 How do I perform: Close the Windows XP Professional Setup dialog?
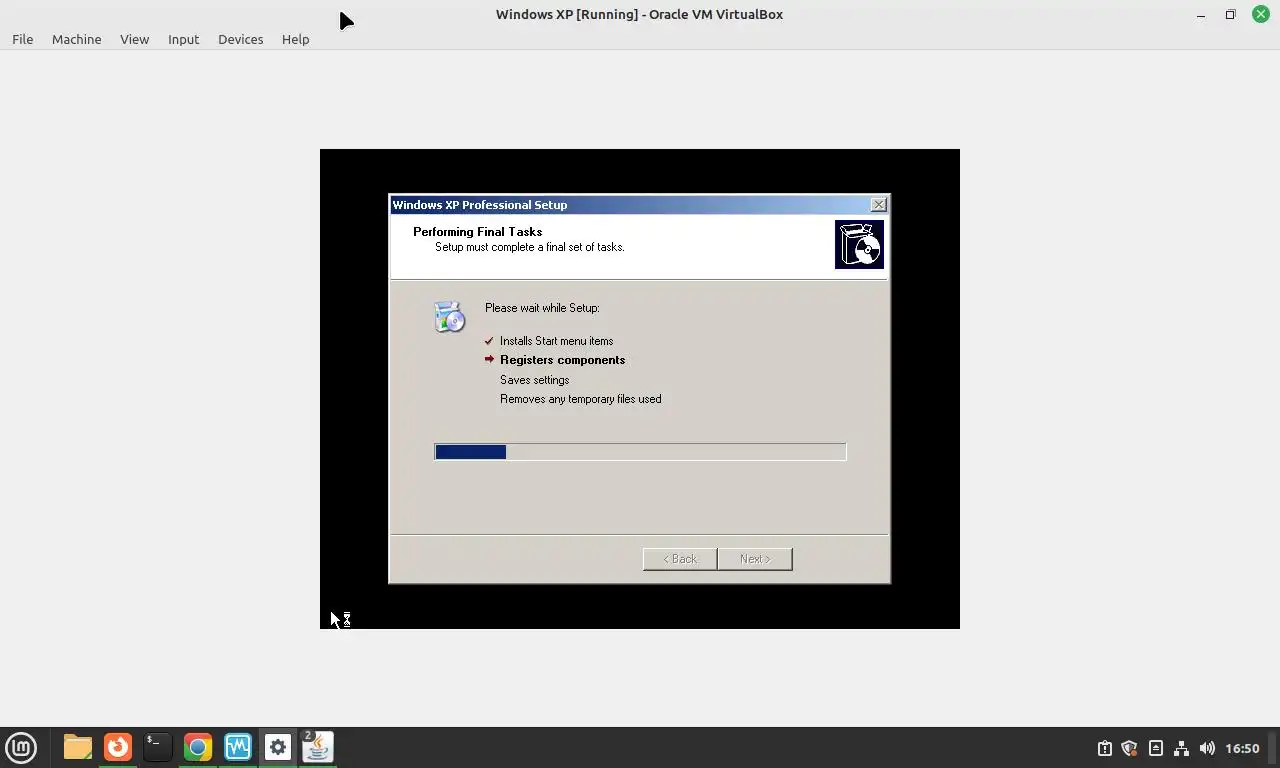pyautogui.click(x=878, y=205)
